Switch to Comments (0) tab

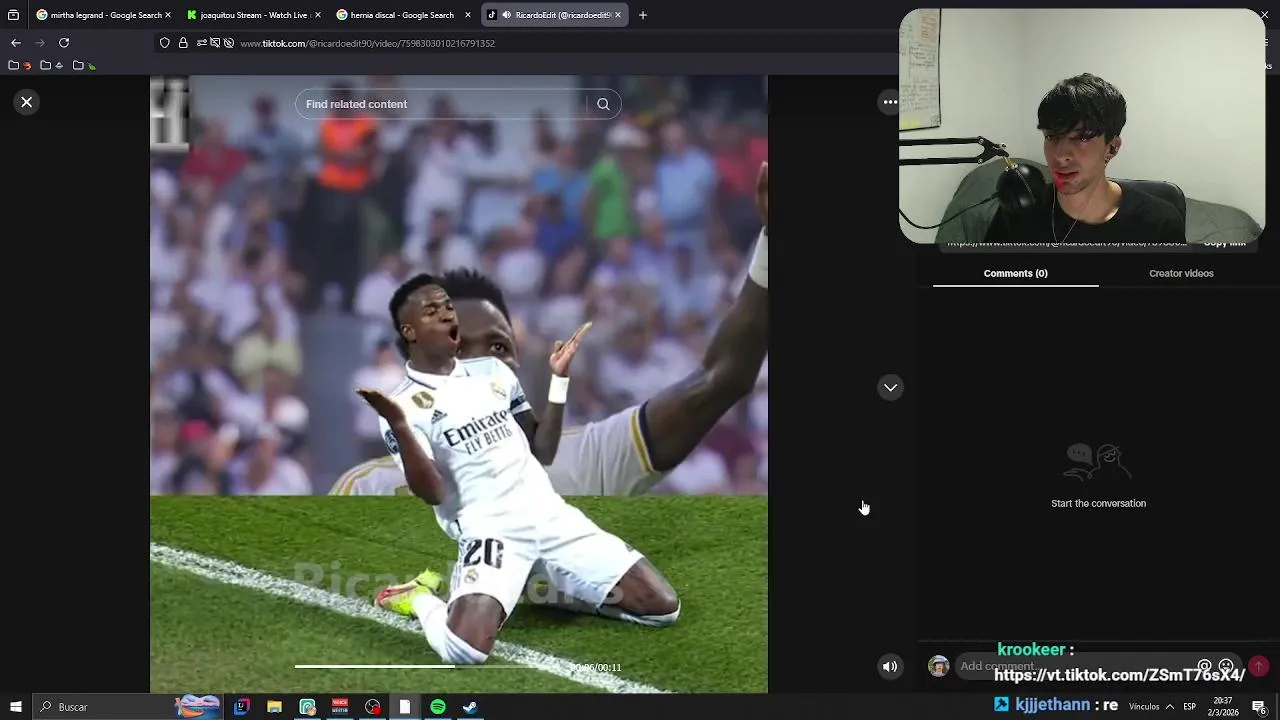click(1015, 273)
